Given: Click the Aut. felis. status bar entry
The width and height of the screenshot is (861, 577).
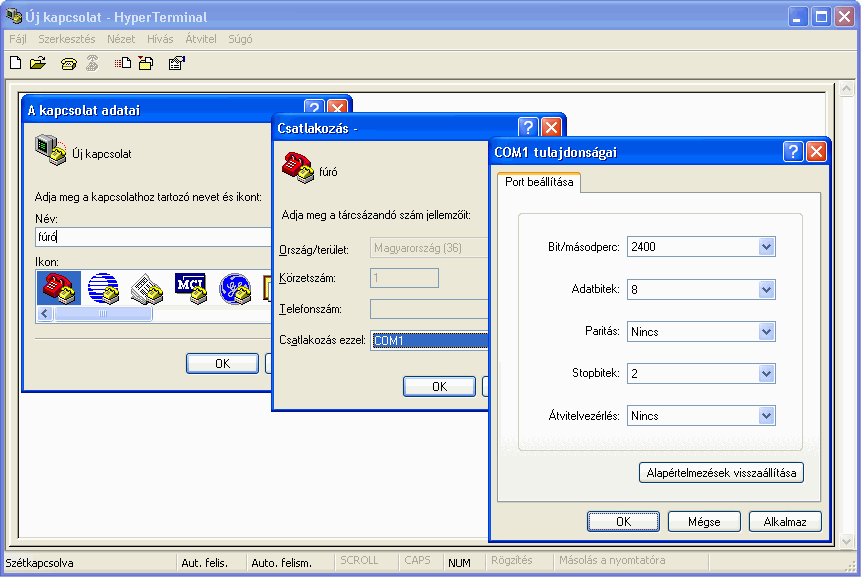Looking at the screenshot, I should [x=204, y=563].
